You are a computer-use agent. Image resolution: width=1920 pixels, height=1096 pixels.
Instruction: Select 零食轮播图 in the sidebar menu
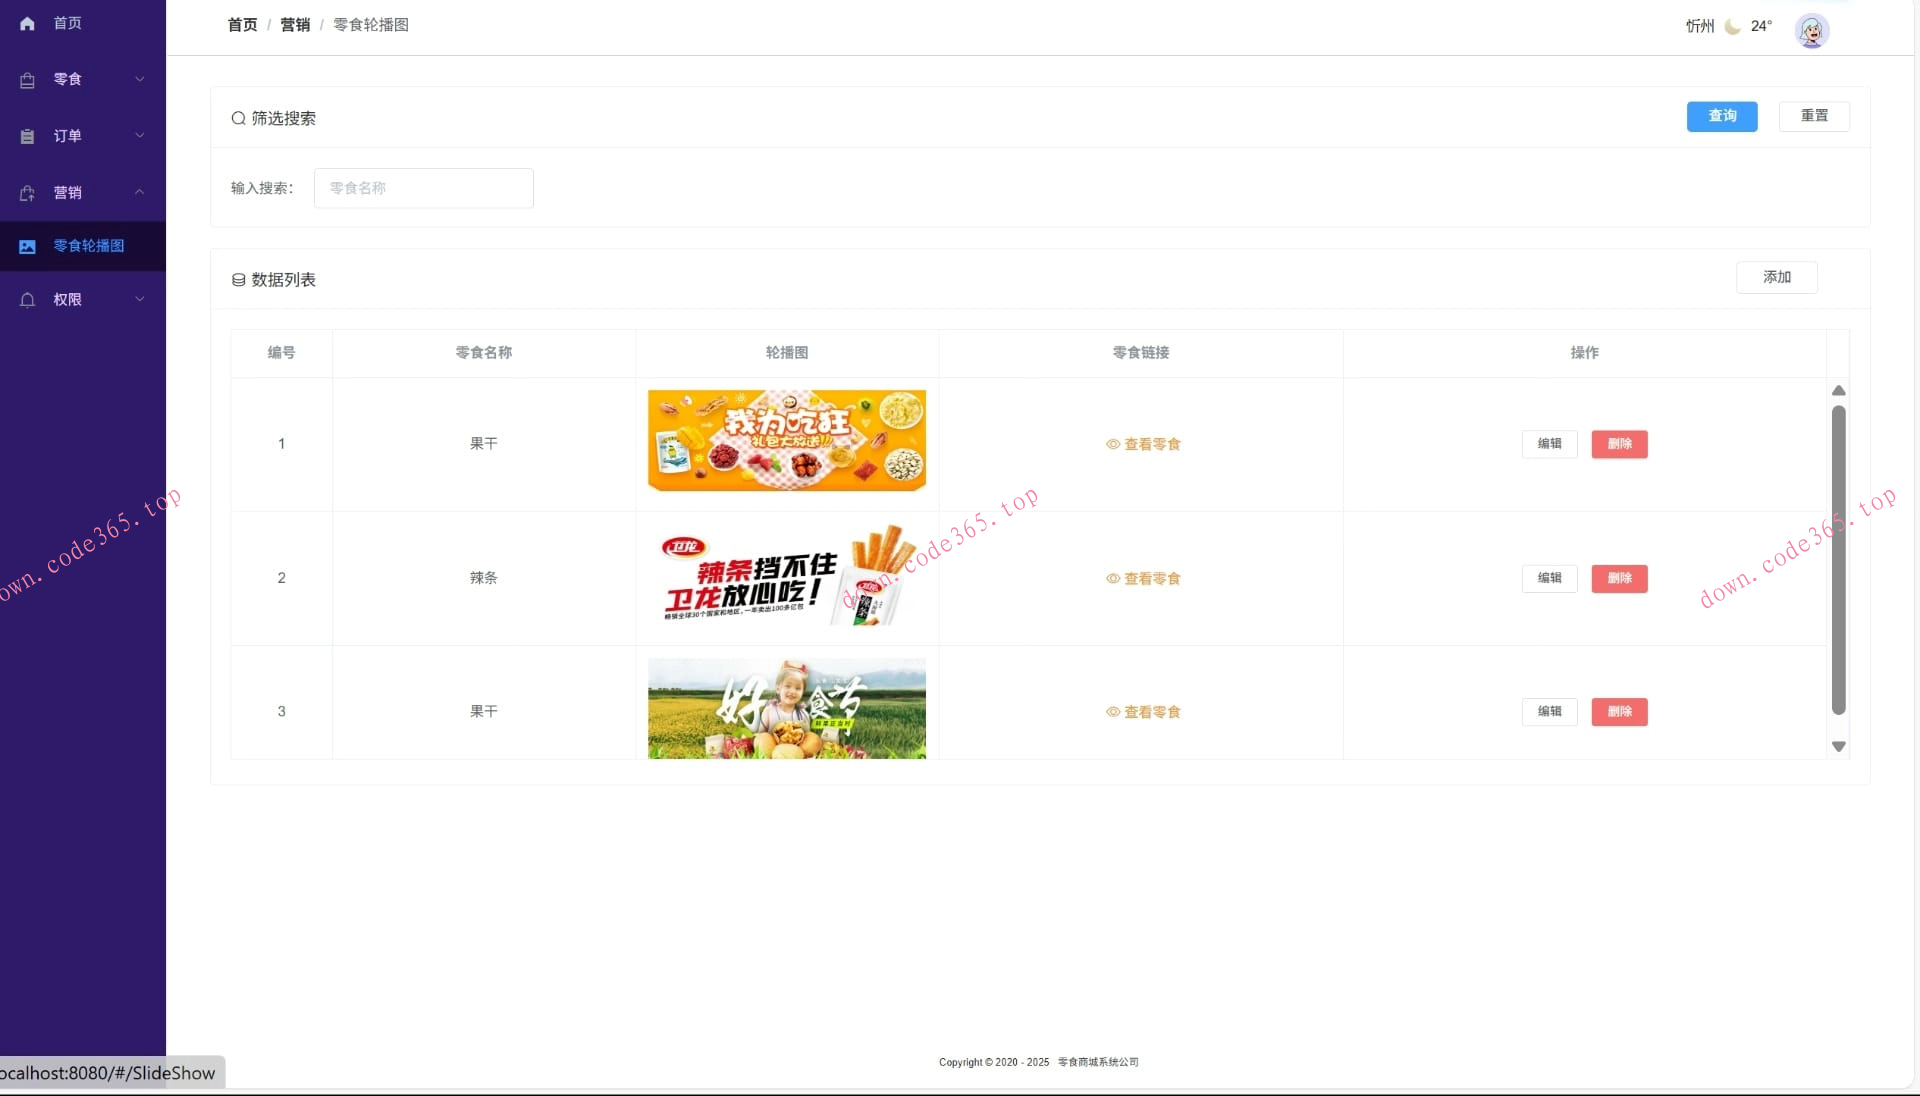tap(89, 246)
